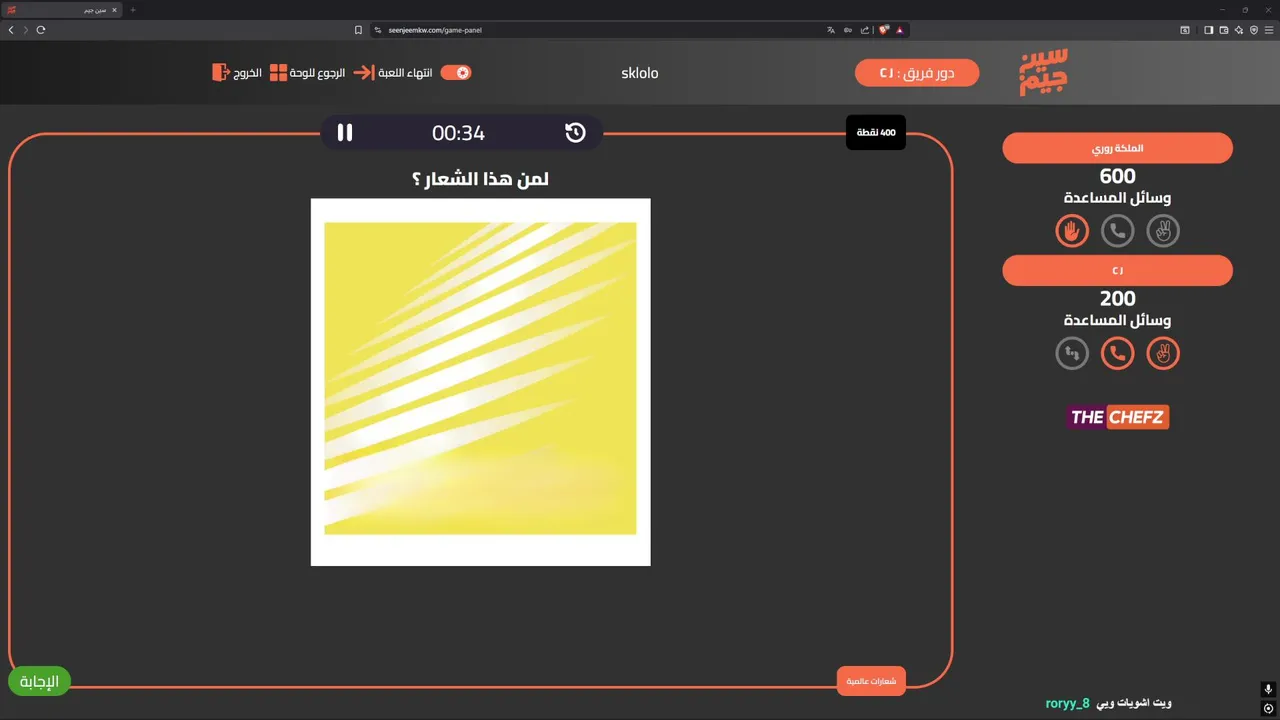This screenshot has width=1280, height=720.
Task: Click the الرجوع للوحة text link
Action: (318, 73)
